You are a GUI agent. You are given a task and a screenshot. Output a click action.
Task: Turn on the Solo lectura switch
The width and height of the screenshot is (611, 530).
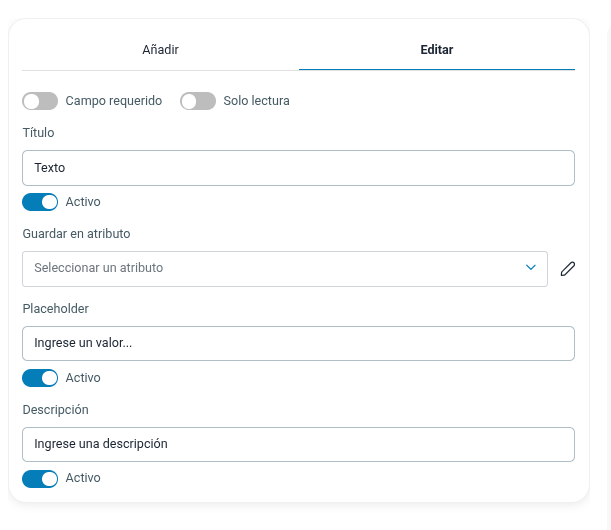198,101
